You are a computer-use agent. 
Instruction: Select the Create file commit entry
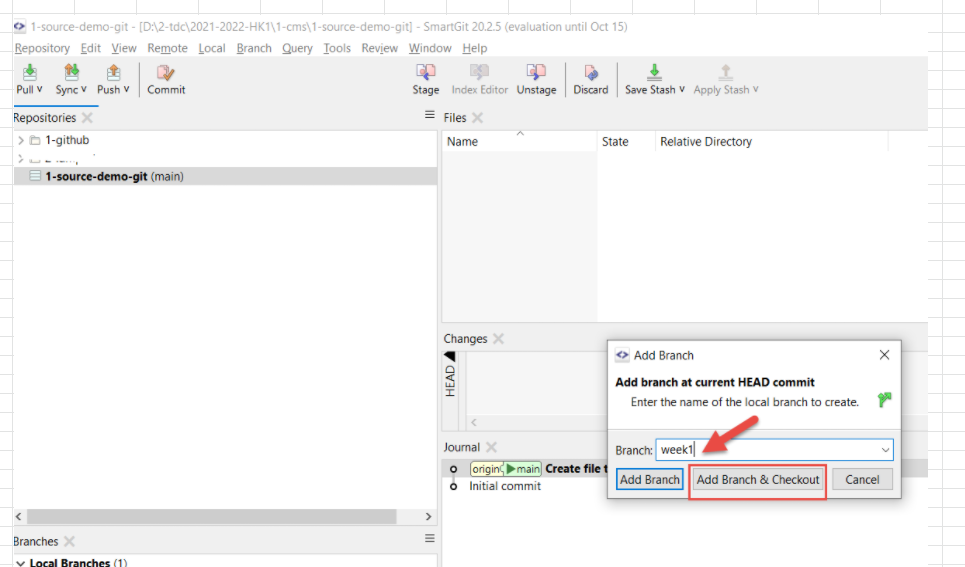(576, 469)
